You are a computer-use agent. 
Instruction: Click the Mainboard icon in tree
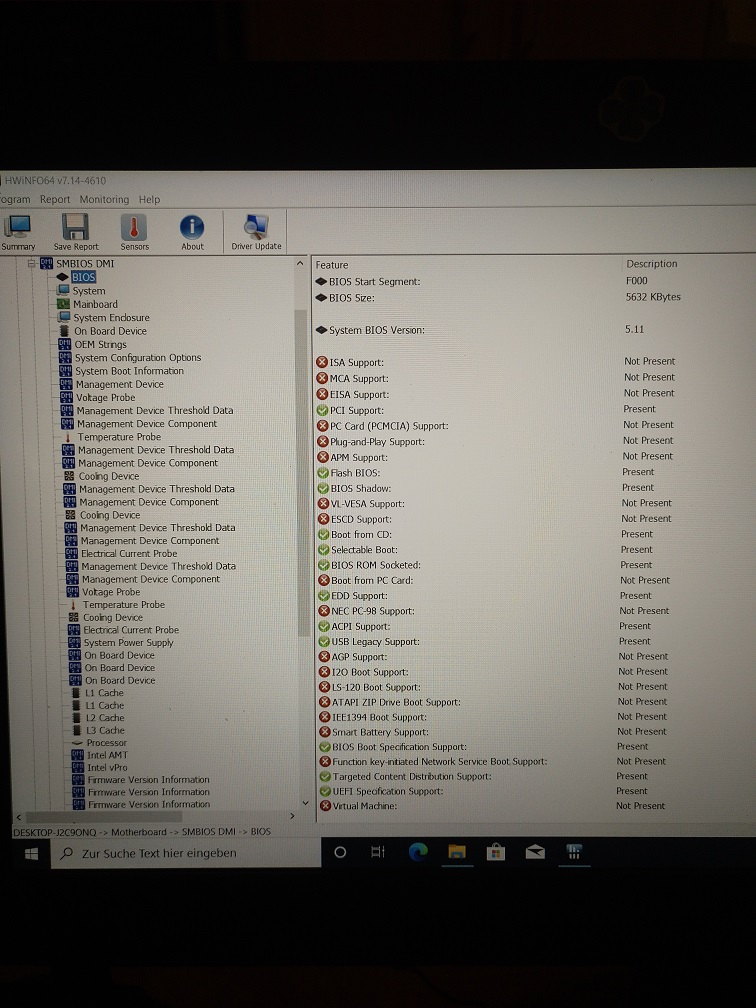63,304
